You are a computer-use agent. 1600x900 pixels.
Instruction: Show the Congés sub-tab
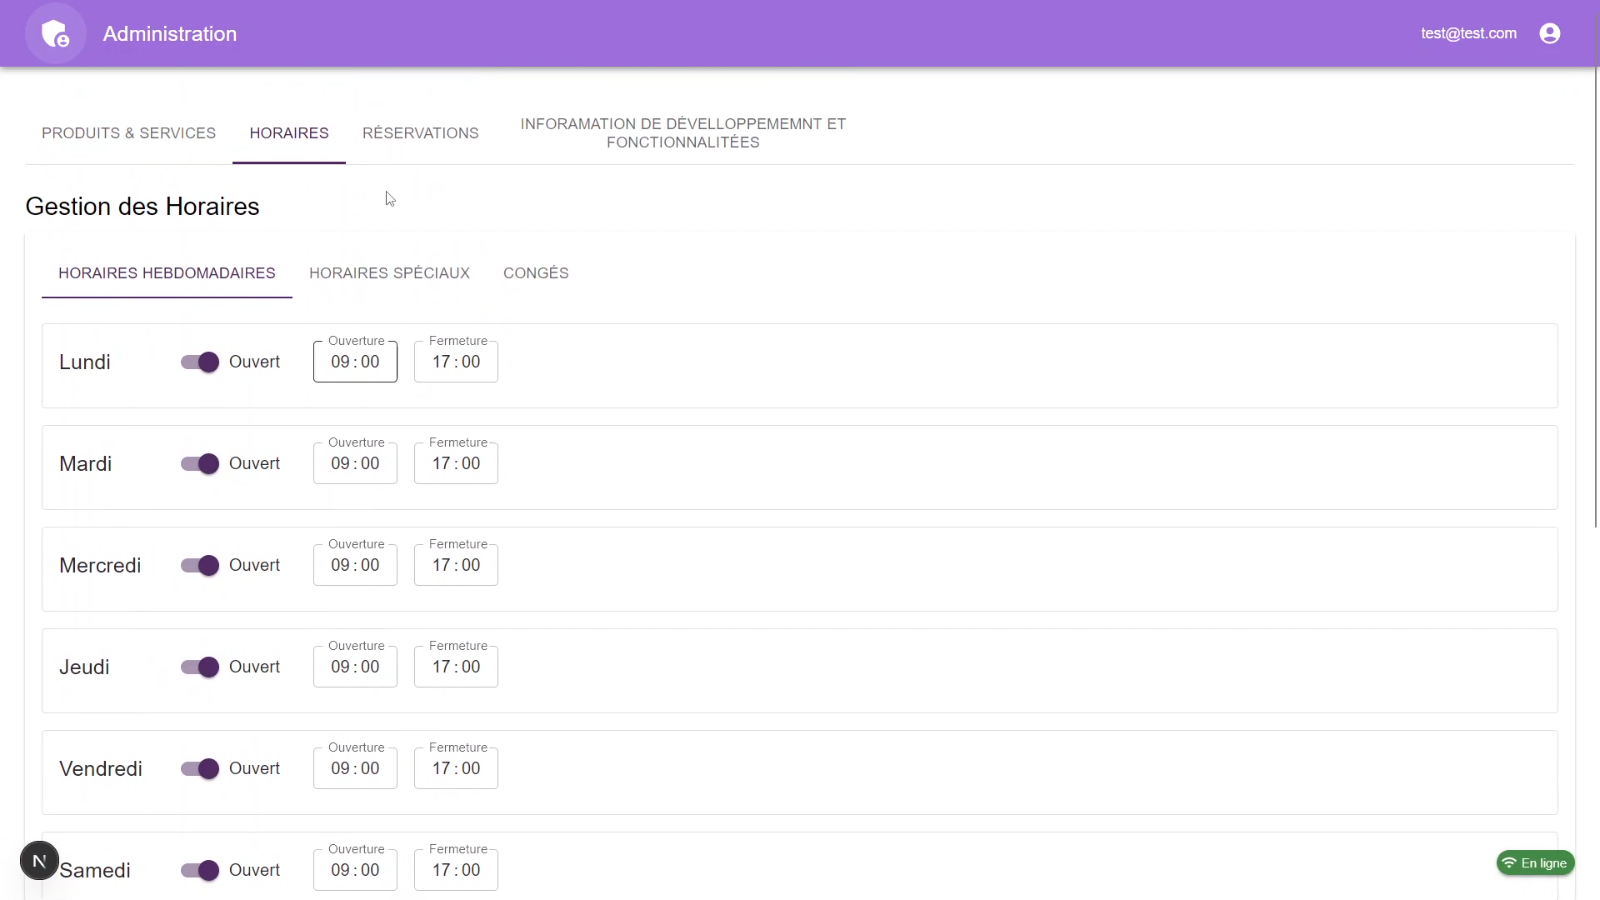point(536,273)
